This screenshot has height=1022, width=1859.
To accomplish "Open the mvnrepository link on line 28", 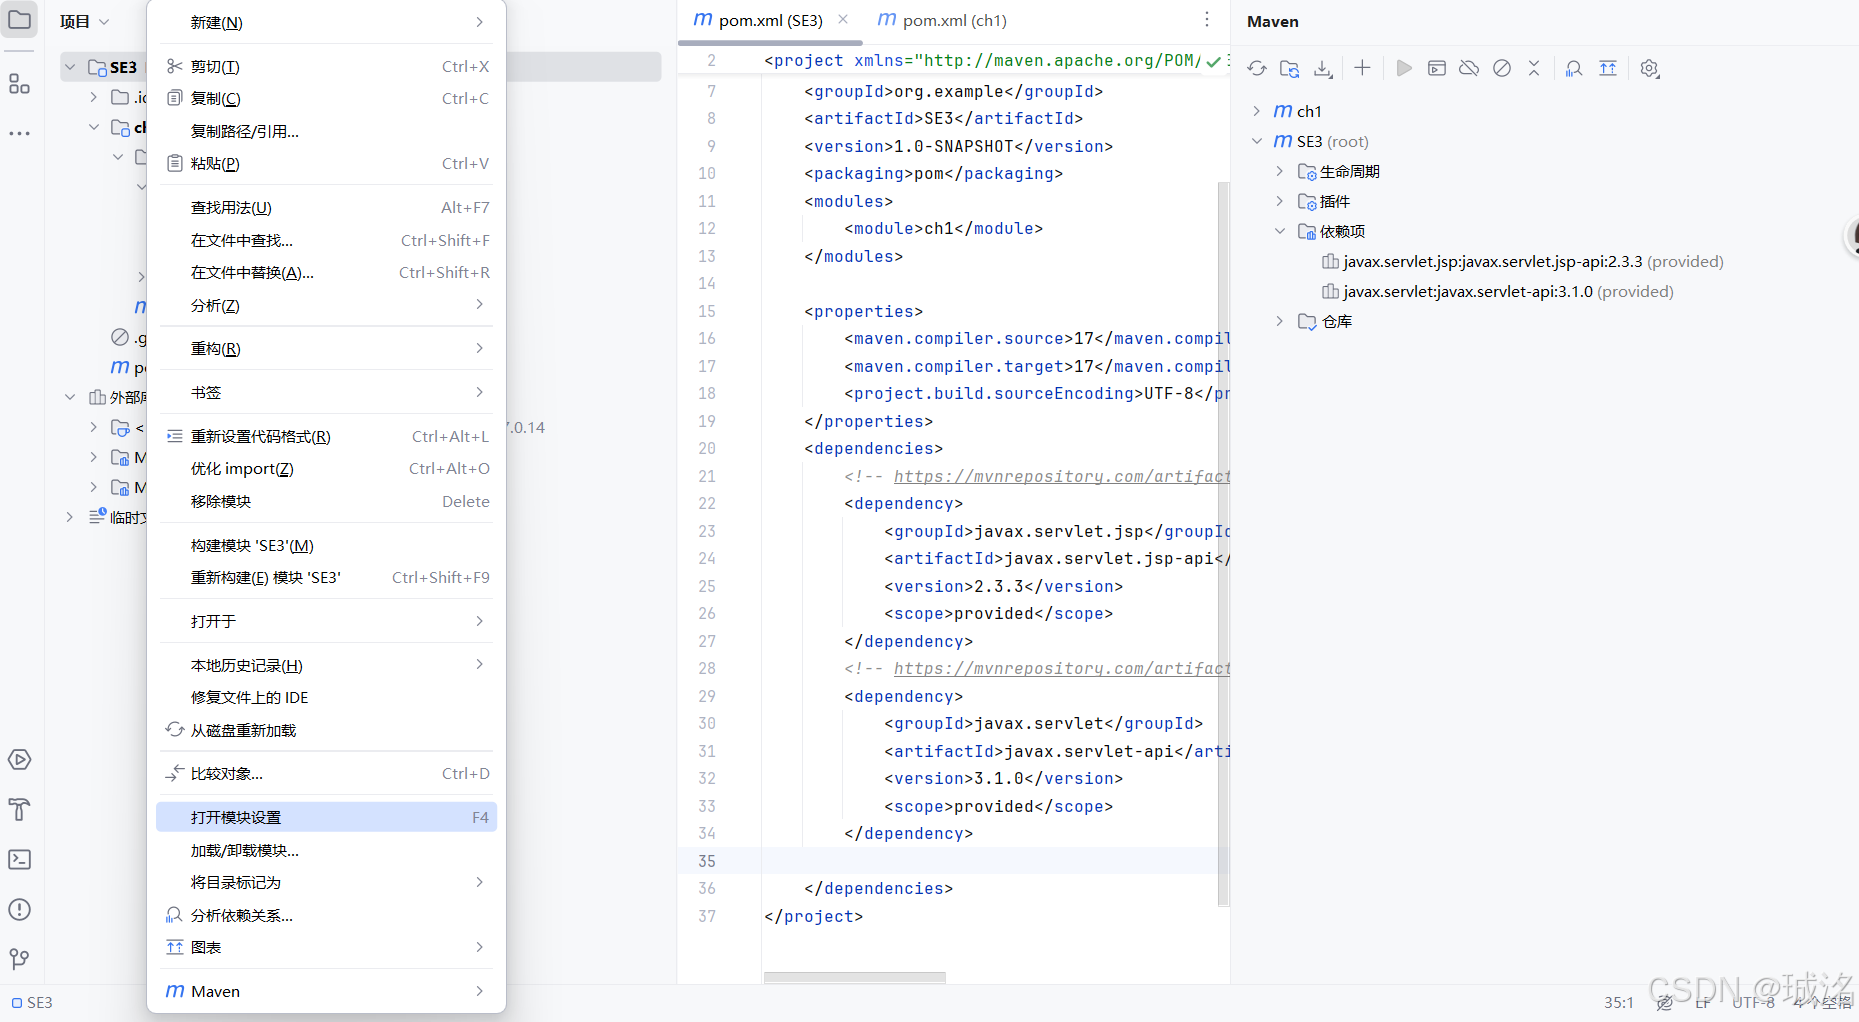I will (1061, 668).
